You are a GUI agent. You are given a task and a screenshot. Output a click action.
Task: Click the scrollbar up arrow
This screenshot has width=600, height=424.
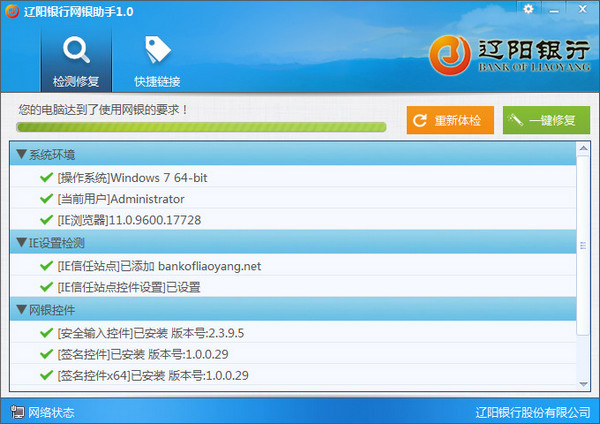583,148
